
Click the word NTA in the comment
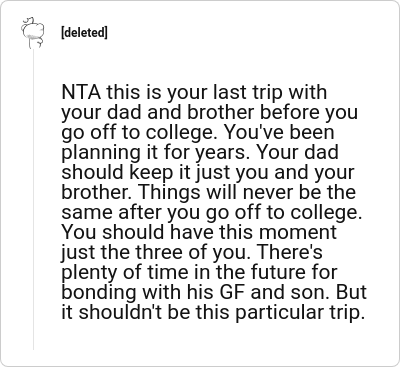point(81,92)
